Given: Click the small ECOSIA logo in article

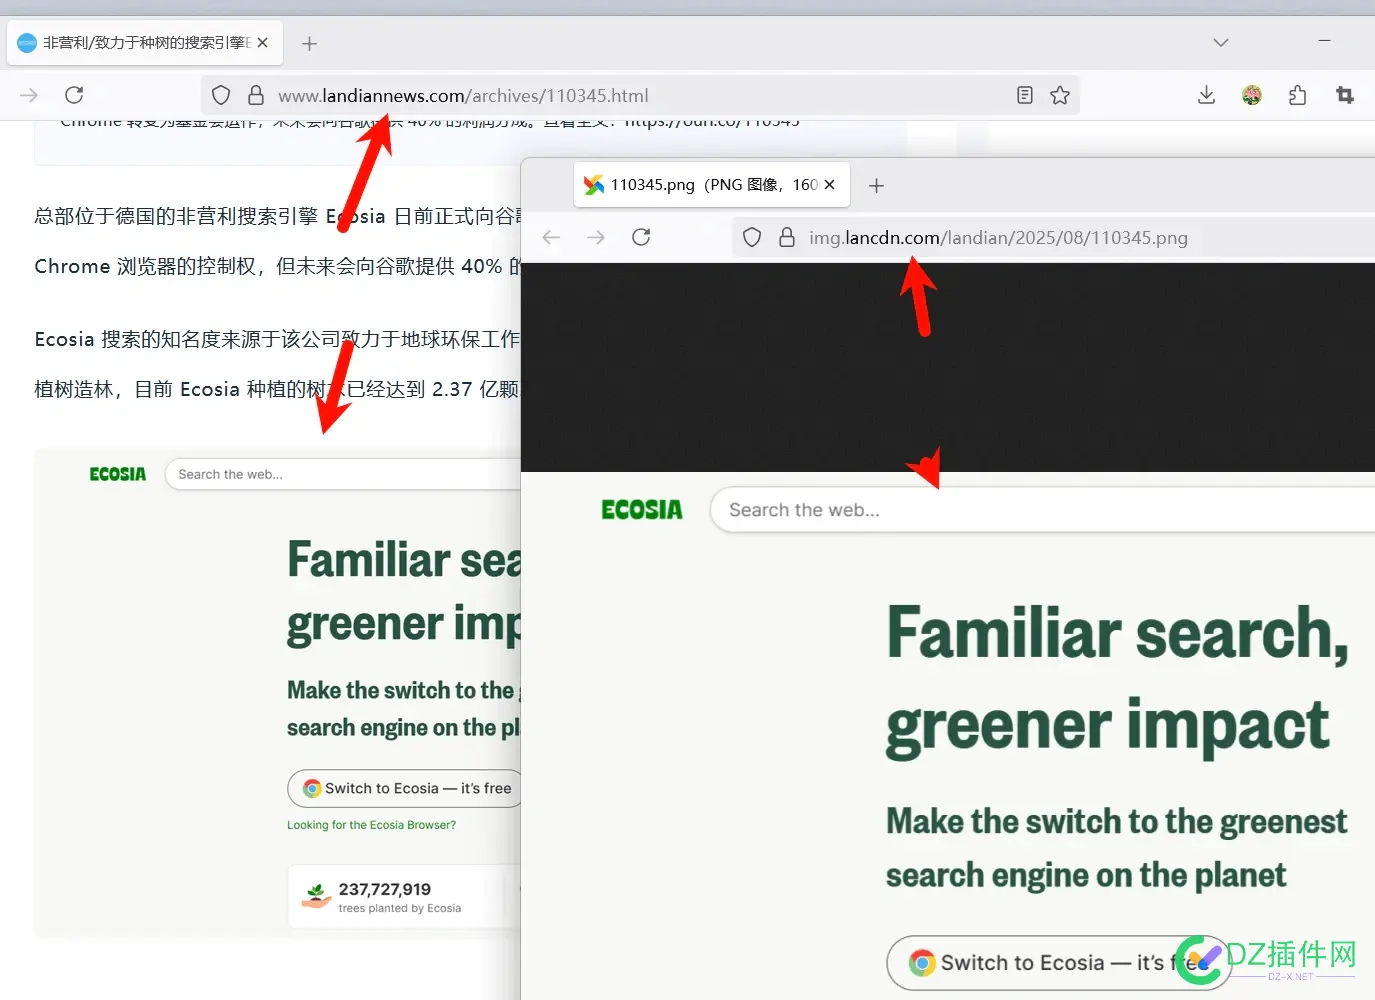Looking at the screenshot, I should 118,474.
